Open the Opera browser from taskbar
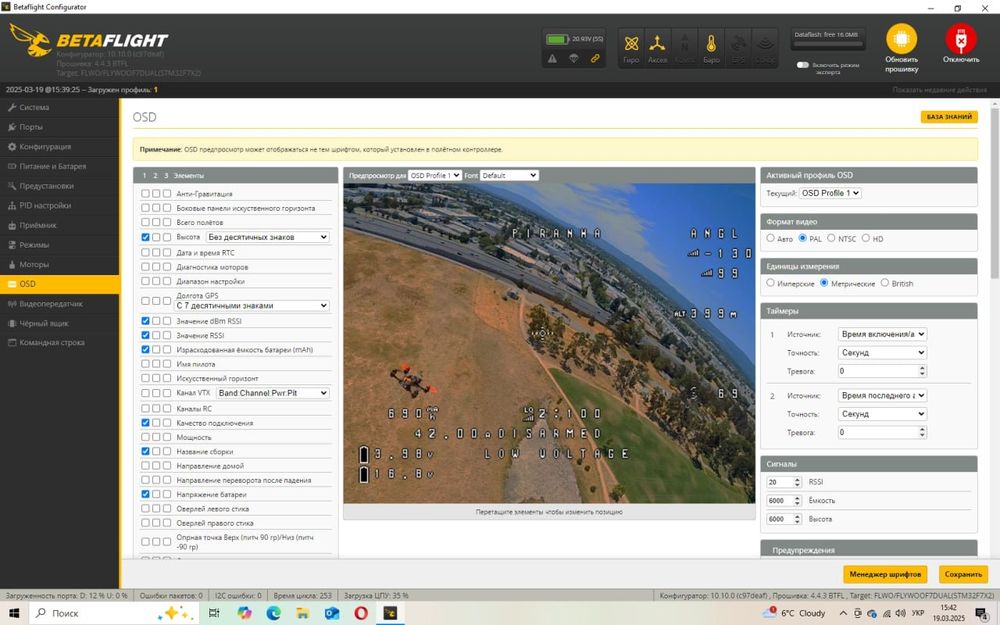The width and height of the screenshot is (1000, 625). [361, 613]
